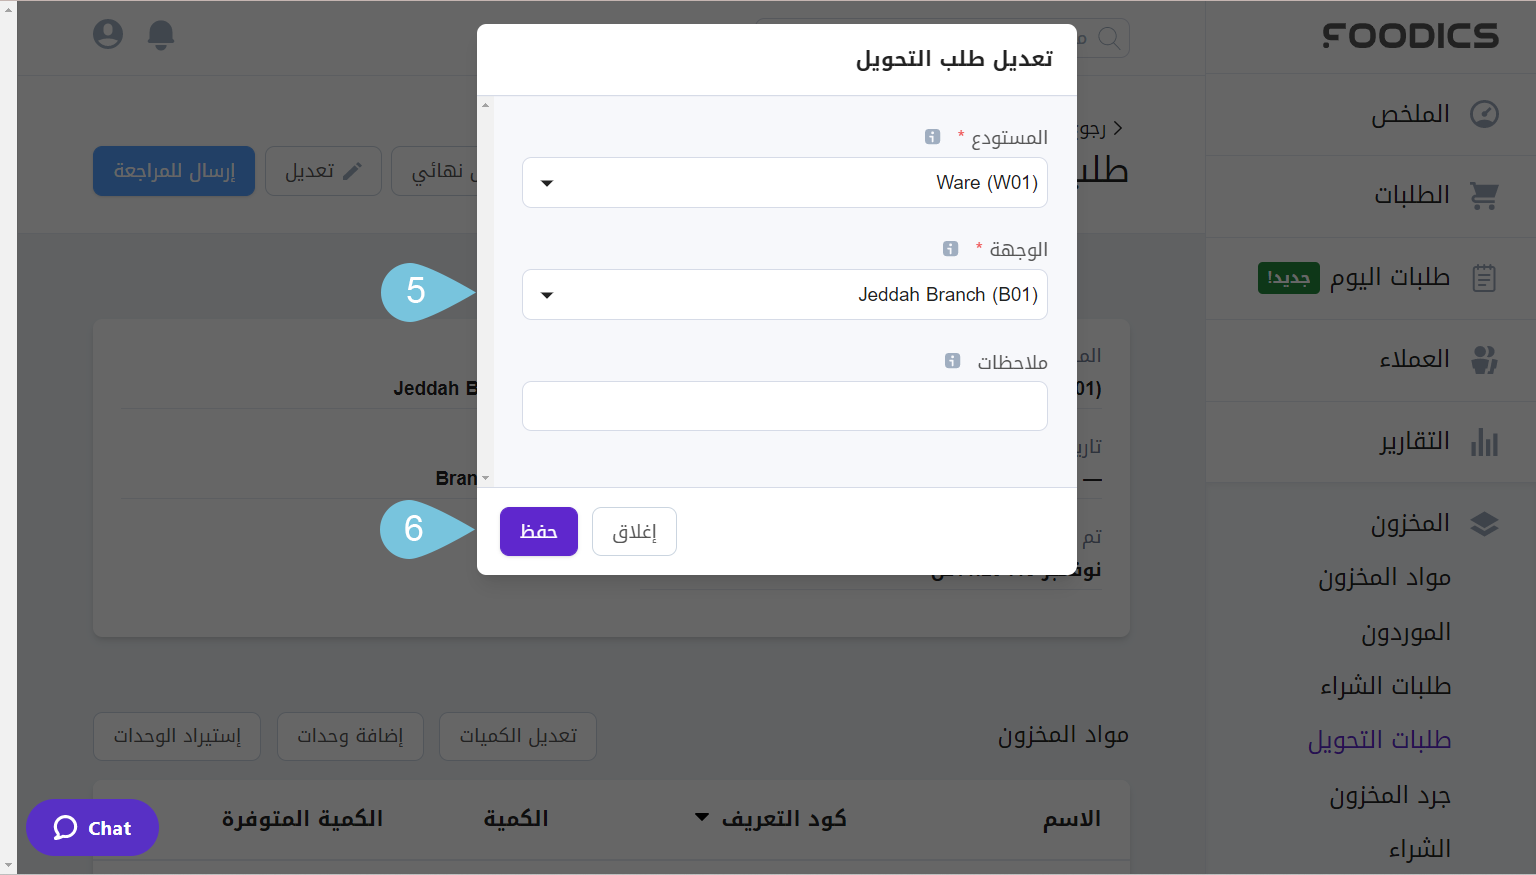Viewport: 1536px width, 875px height.
Task: Click the طلبات اليوم clipboard icon
Action: 1484,277
